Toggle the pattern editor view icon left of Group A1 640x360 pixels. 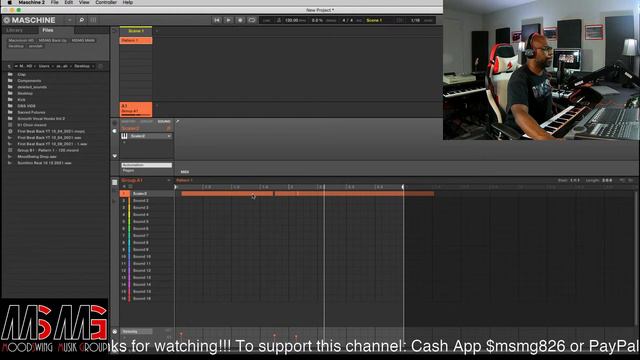pyautogui.click(x=115, y=182)
